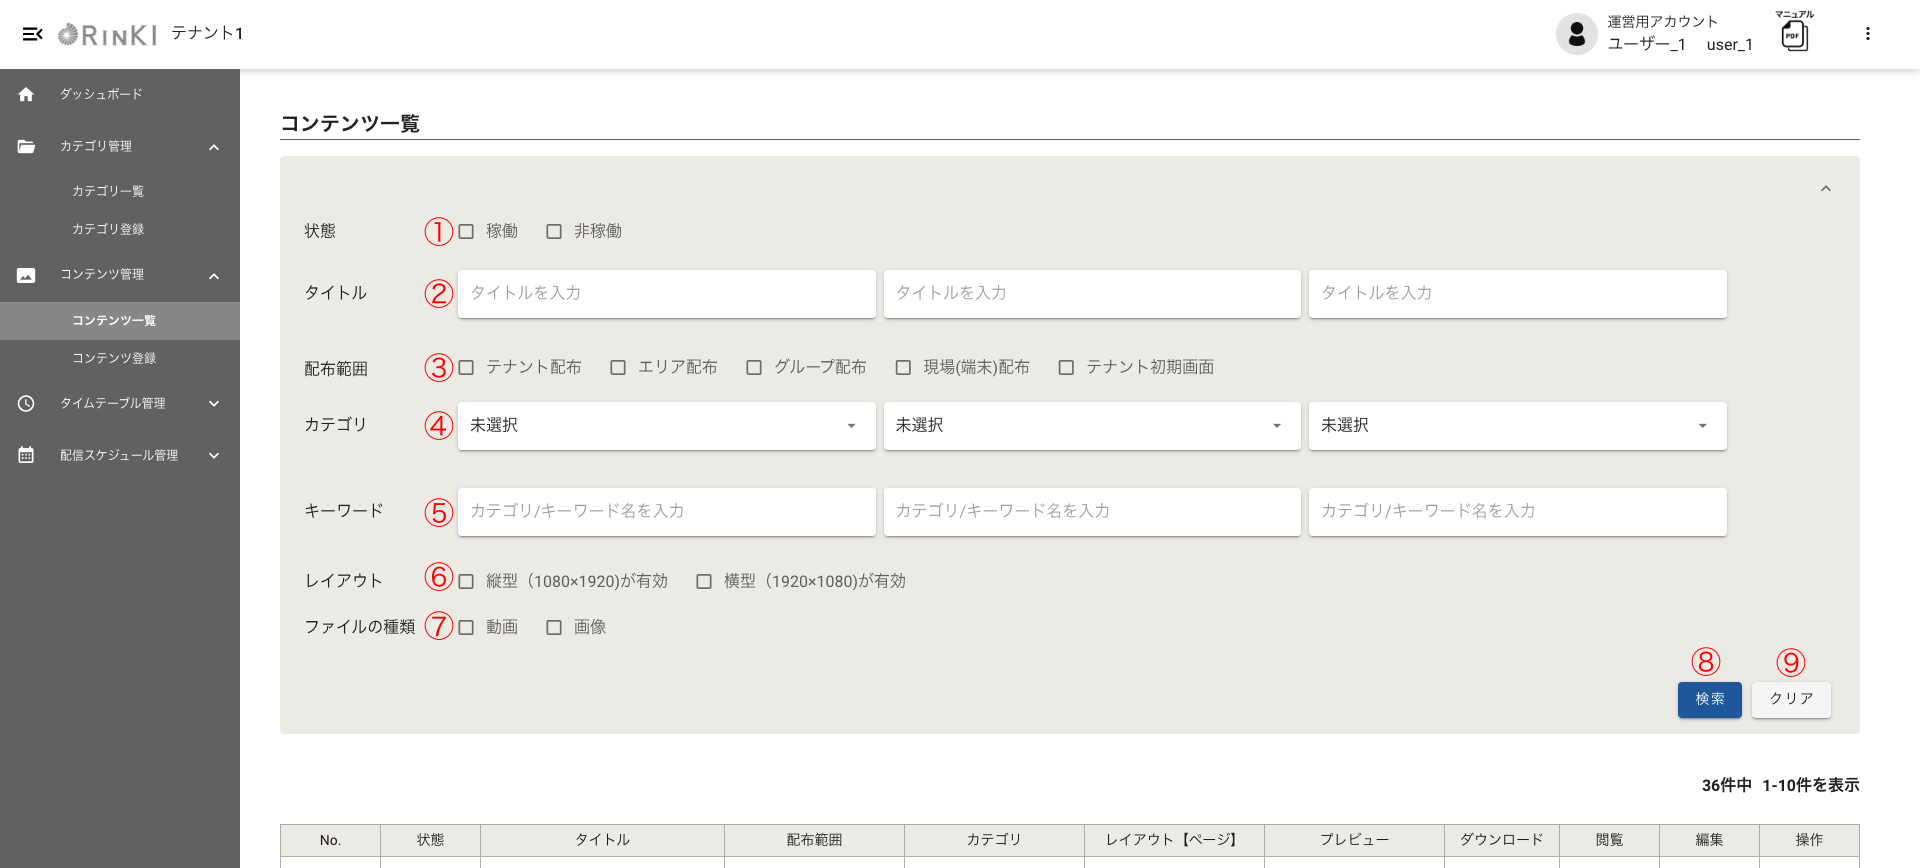This screenshot has width=1920, height=868.
Task: Expand the 配信スケジュール管理 menu chevron
Action: tap(214, 455)
